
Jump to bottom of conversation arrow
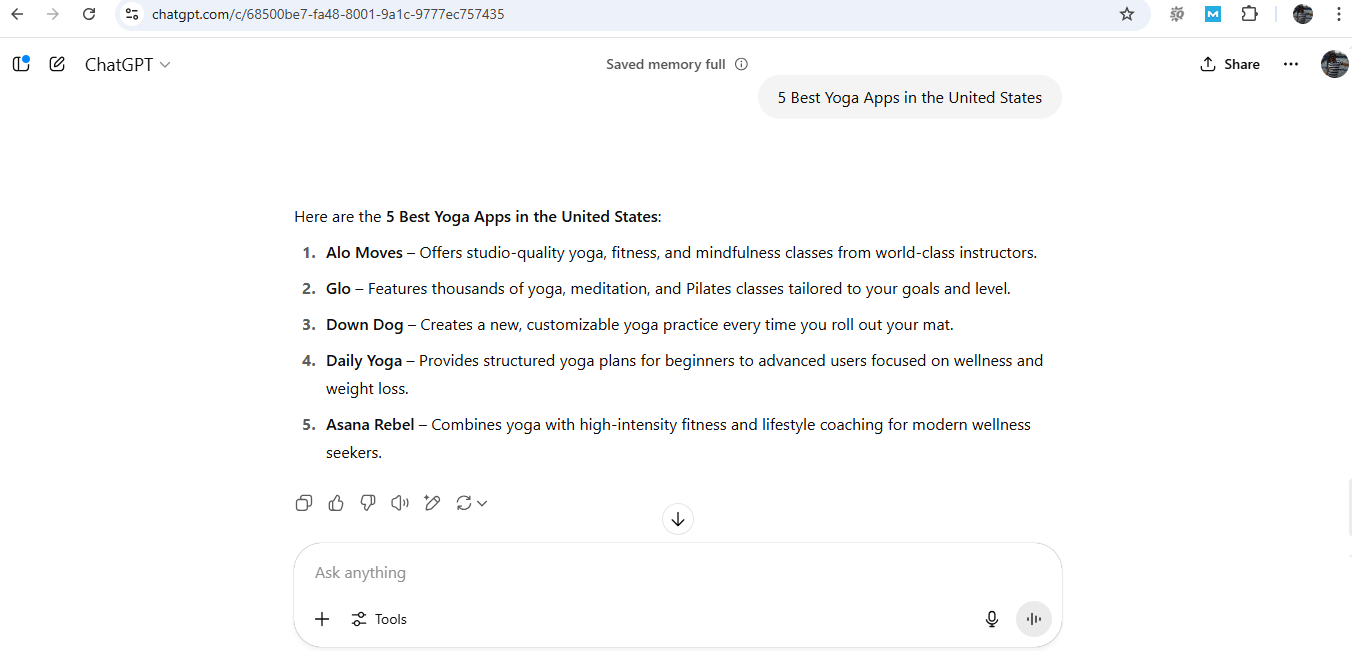tap(678, 519)
